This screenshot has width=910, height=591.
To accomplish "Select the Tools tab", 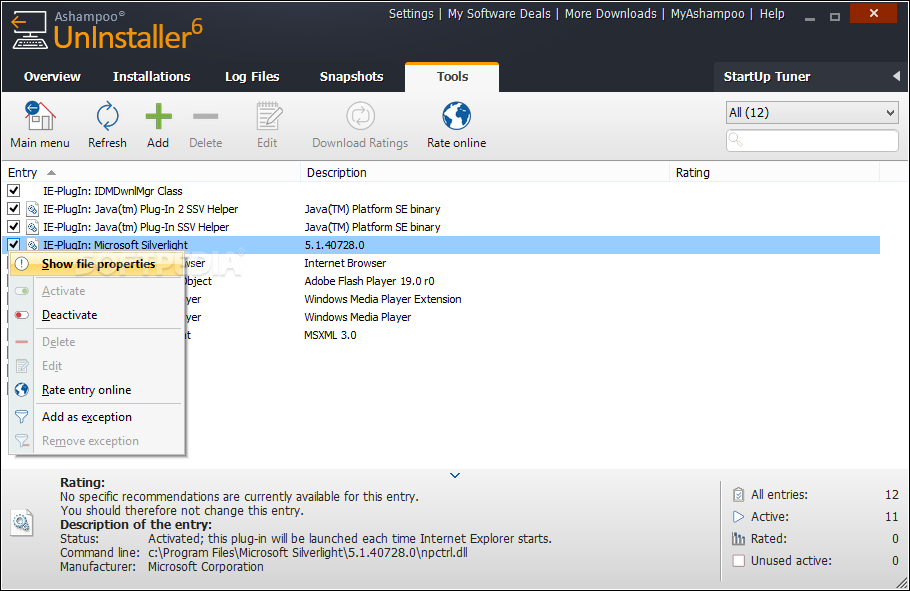I will 452,77.
